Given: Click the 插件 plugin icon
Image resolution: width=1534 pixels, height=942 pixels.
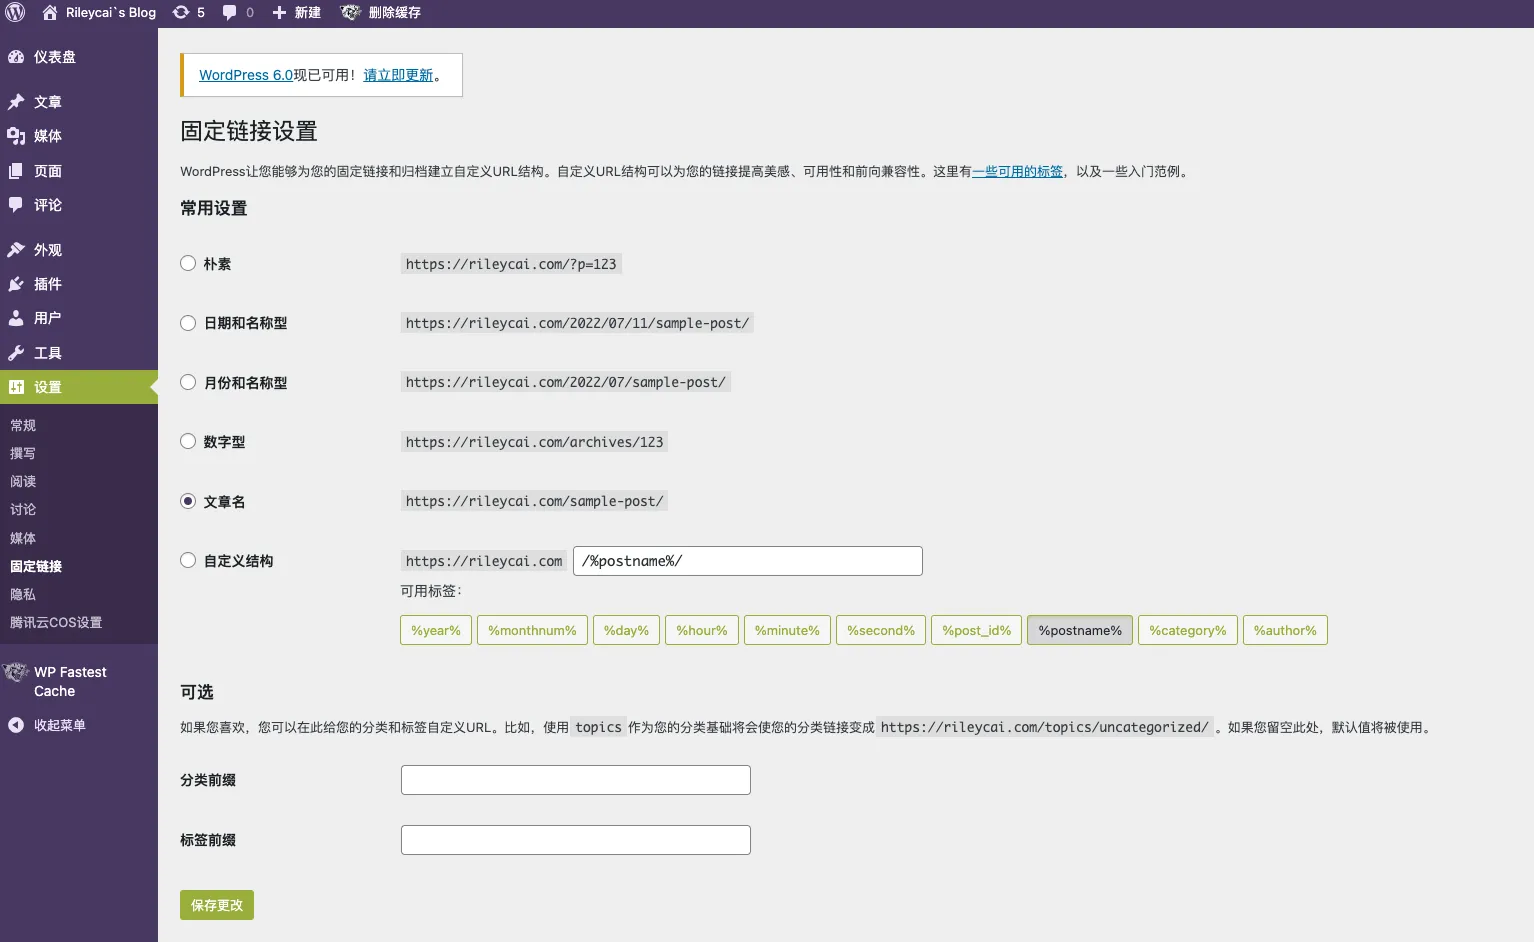Looking at the screenshot, I should click(x=16, y=284).
